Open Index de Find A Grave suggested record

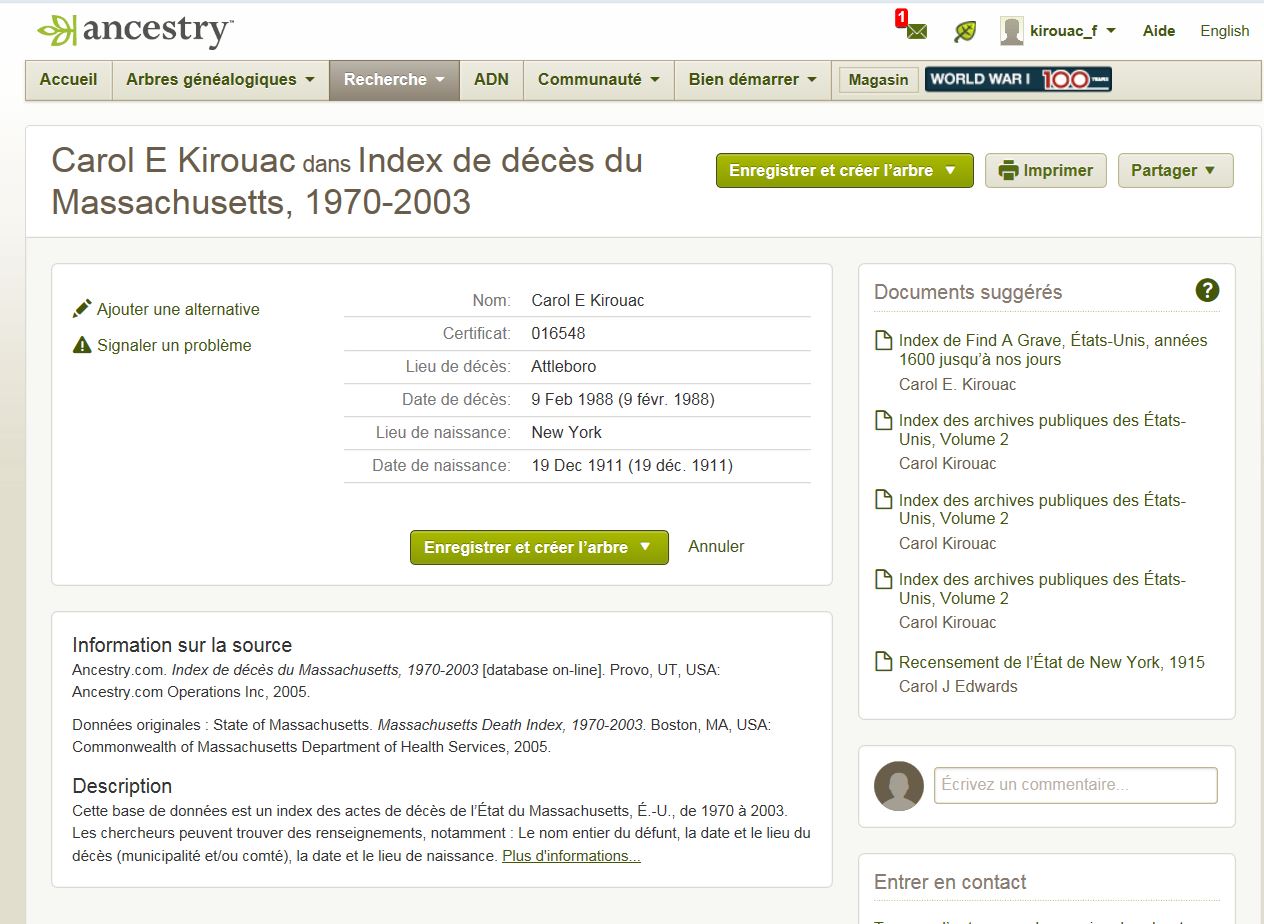tap(1053, 350)
